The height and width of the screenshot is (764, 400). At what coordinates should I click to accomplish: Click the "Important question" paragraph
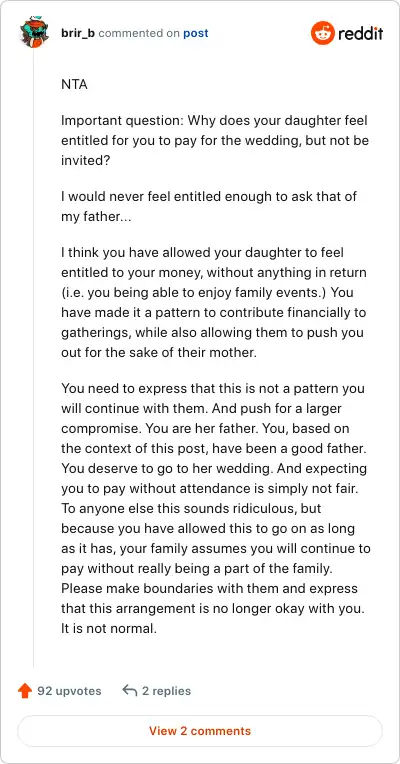(215, 141)
